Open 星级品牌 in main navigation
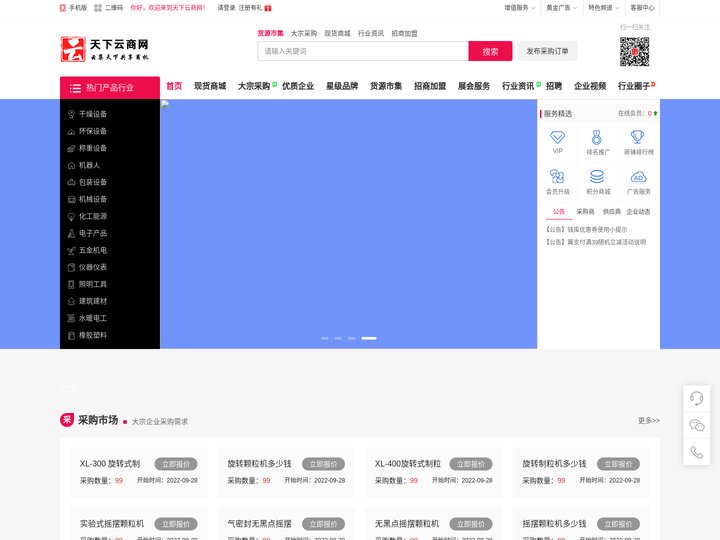Viewport: 720px width, 540px height. (x=342, y=86)
